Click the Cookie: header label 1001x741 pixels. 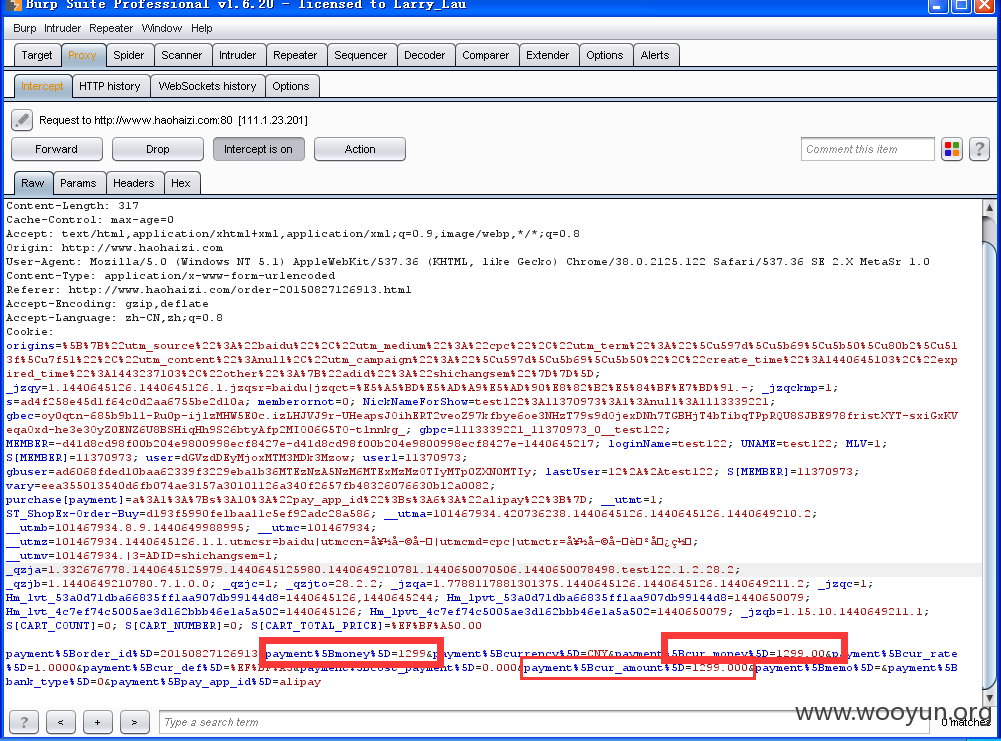click(27, 332)
